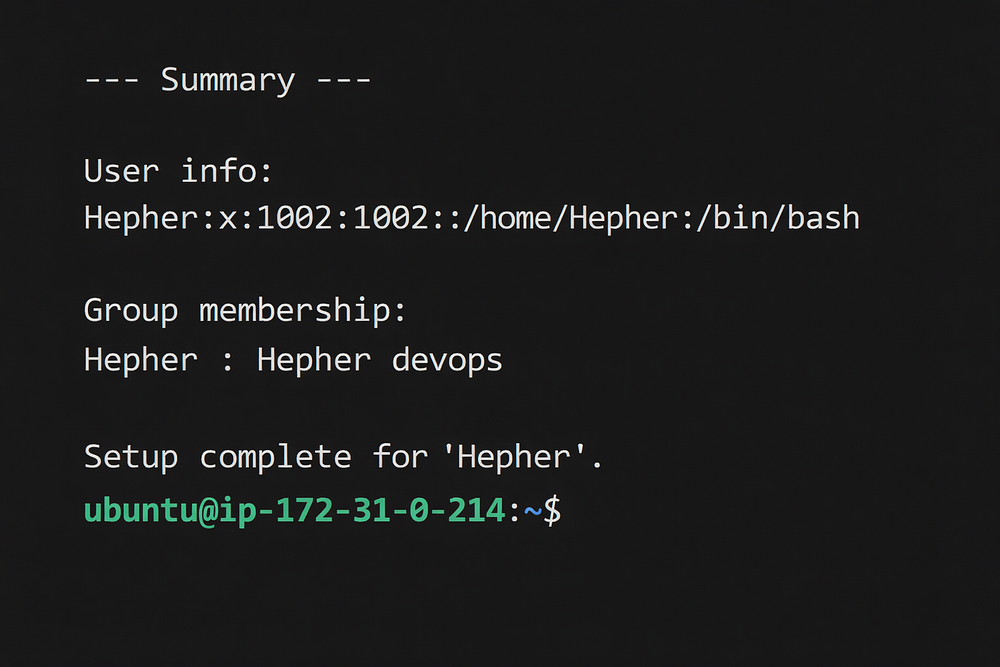Click the word 'complete' in last message
1000x667 pixels.
[276, 458]
